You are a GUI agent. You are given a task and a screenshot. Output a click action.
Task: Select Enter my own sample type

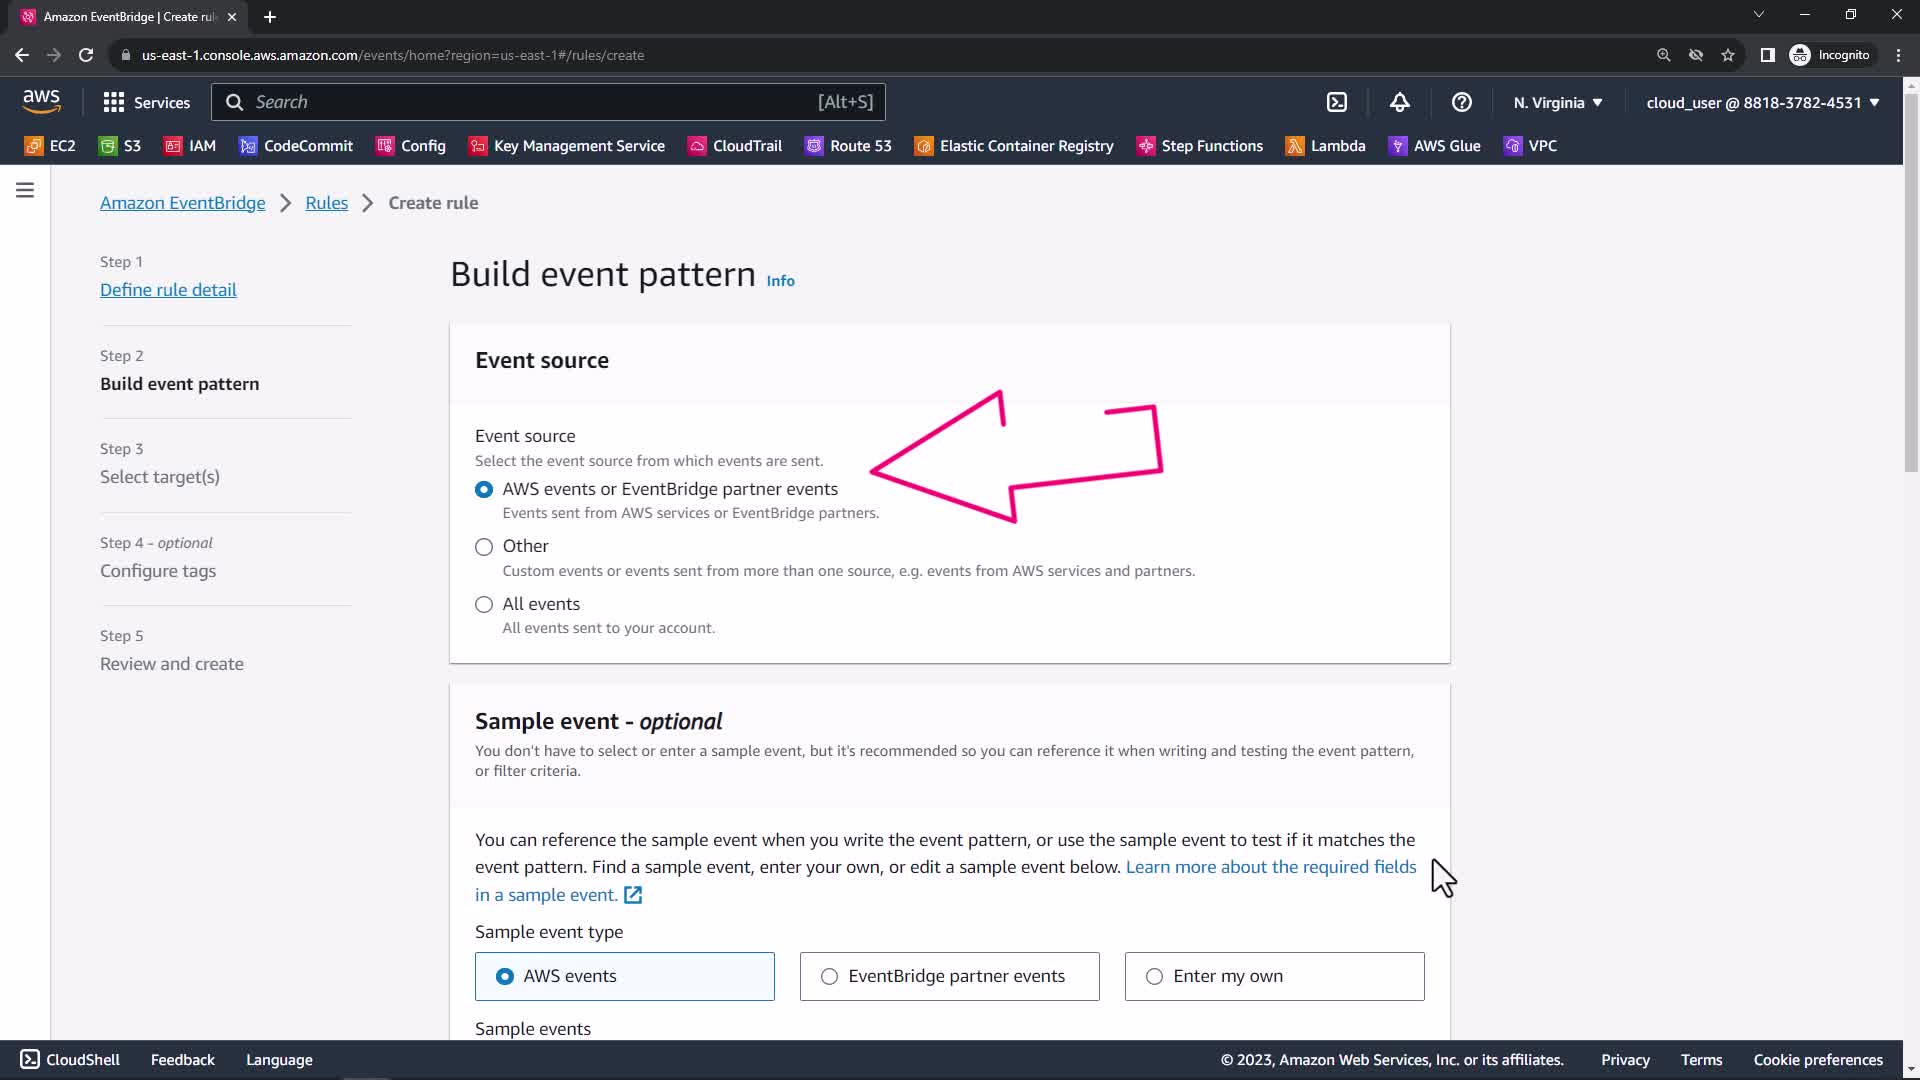click(1154, 977)
